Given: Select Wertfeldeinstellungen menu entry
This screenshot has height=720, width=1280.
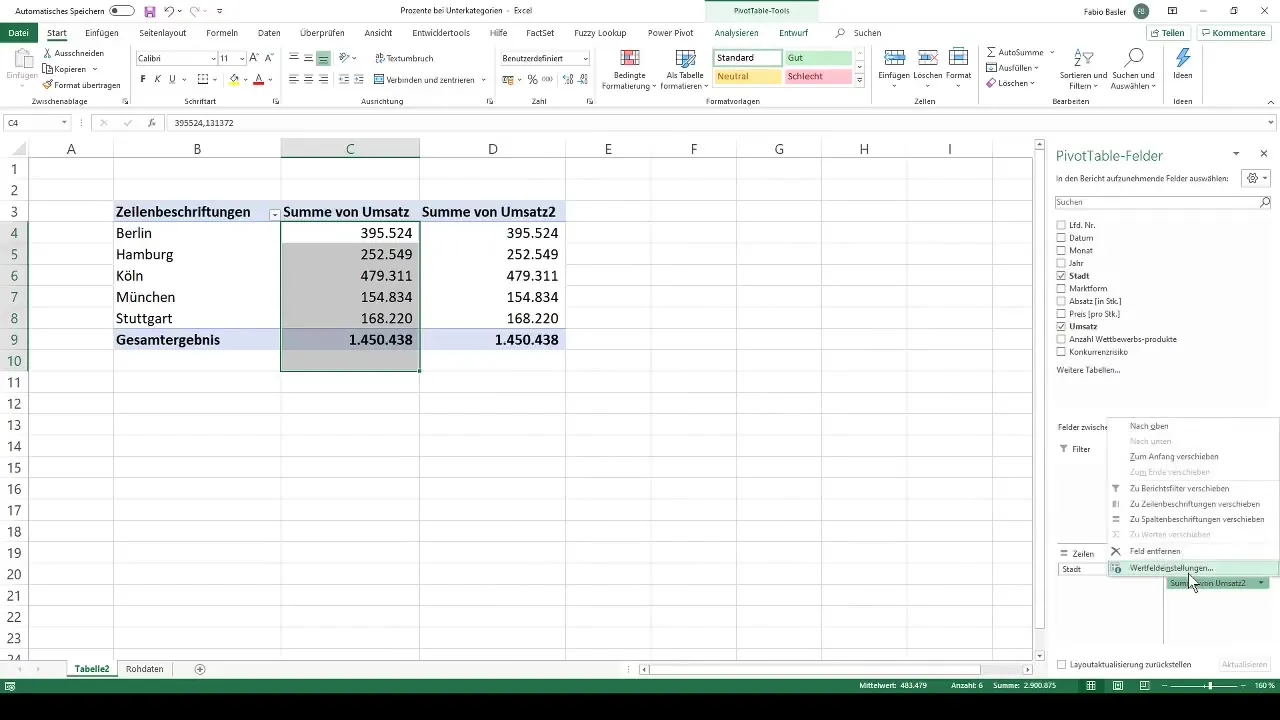Looking at the screenshot, I should [x=1193, y=568].
